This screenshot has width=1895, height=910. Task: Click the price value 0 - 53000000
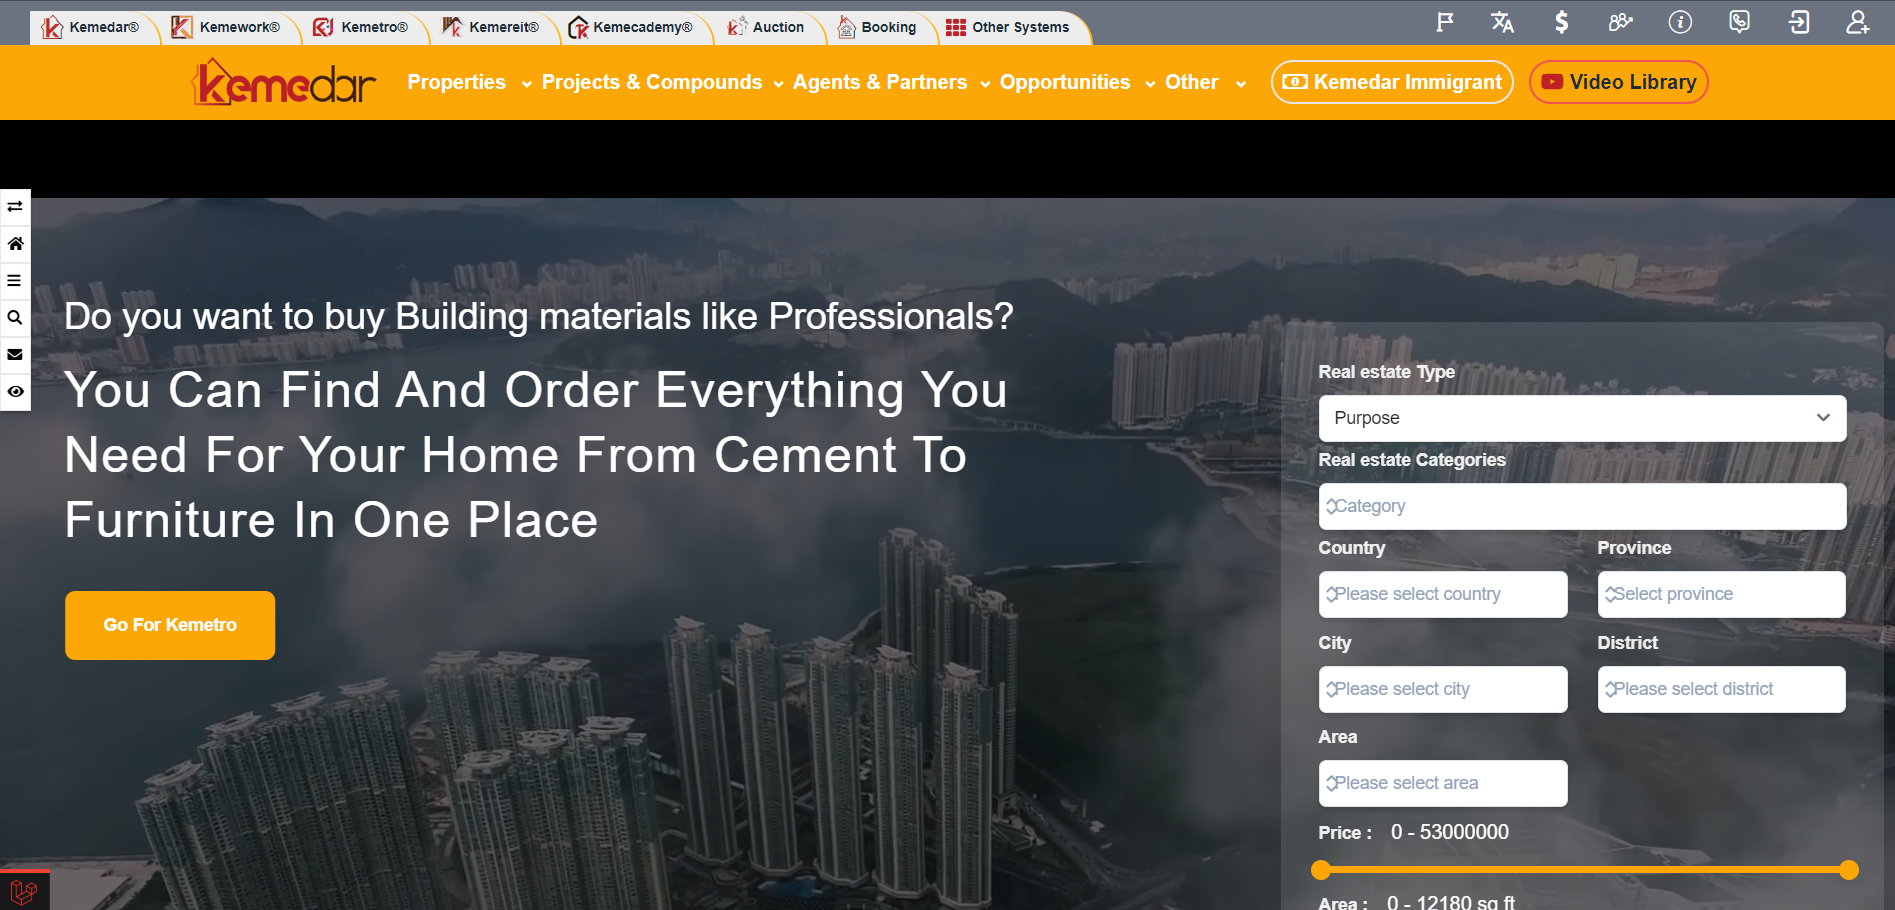(1449, 832)
